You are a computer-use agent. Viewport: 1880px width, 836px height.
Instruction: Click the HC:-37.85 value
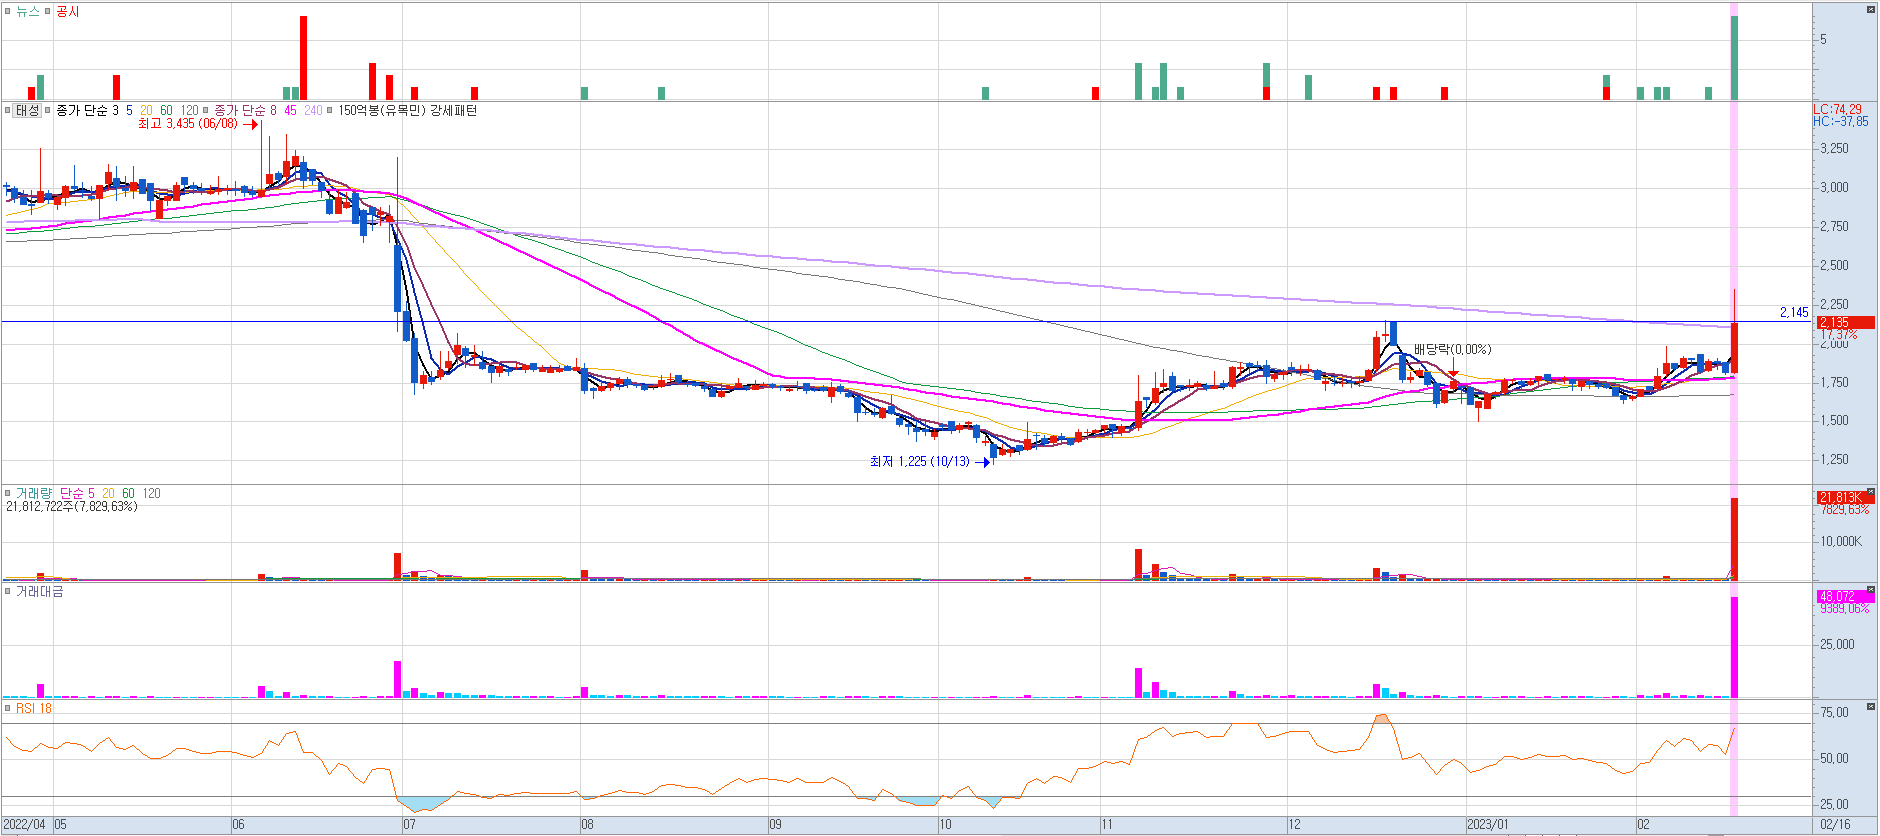[x=1841, y=121]
